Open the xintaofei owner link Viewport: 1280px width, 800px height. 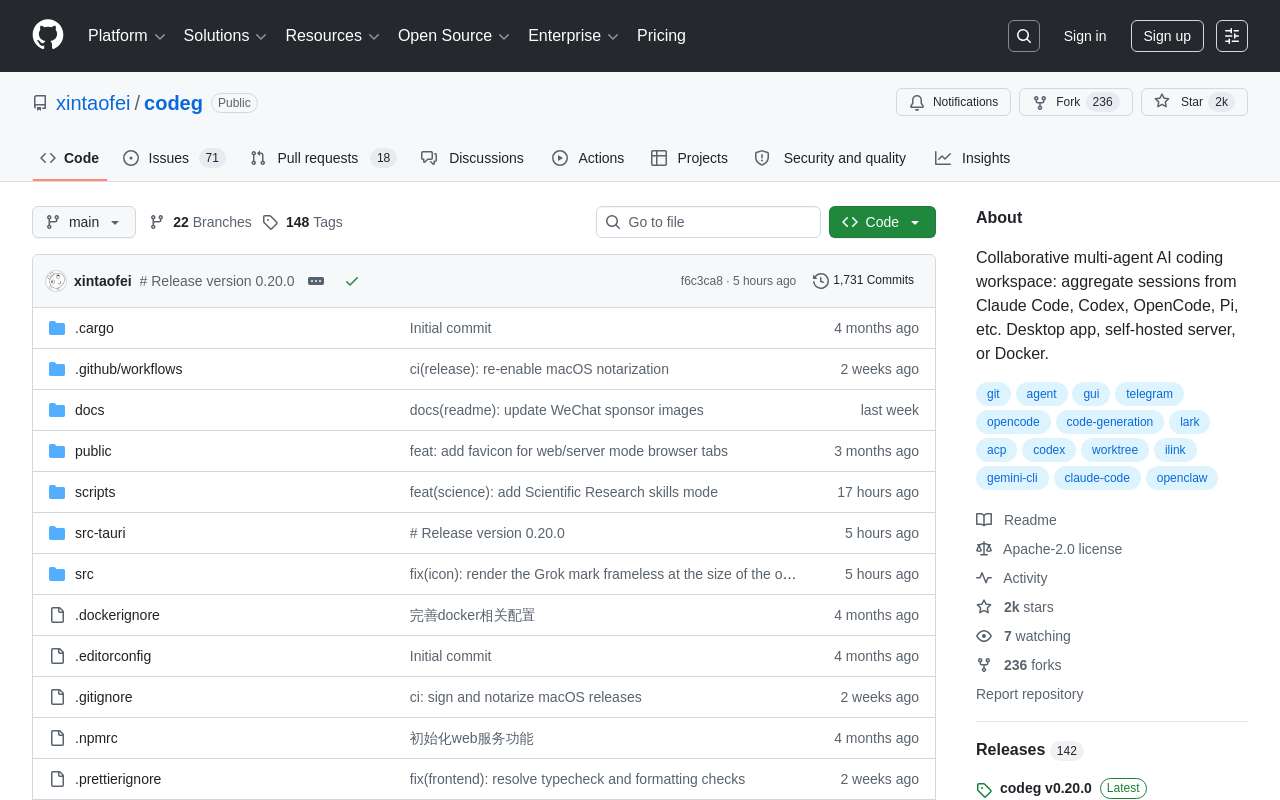point(93,103)
